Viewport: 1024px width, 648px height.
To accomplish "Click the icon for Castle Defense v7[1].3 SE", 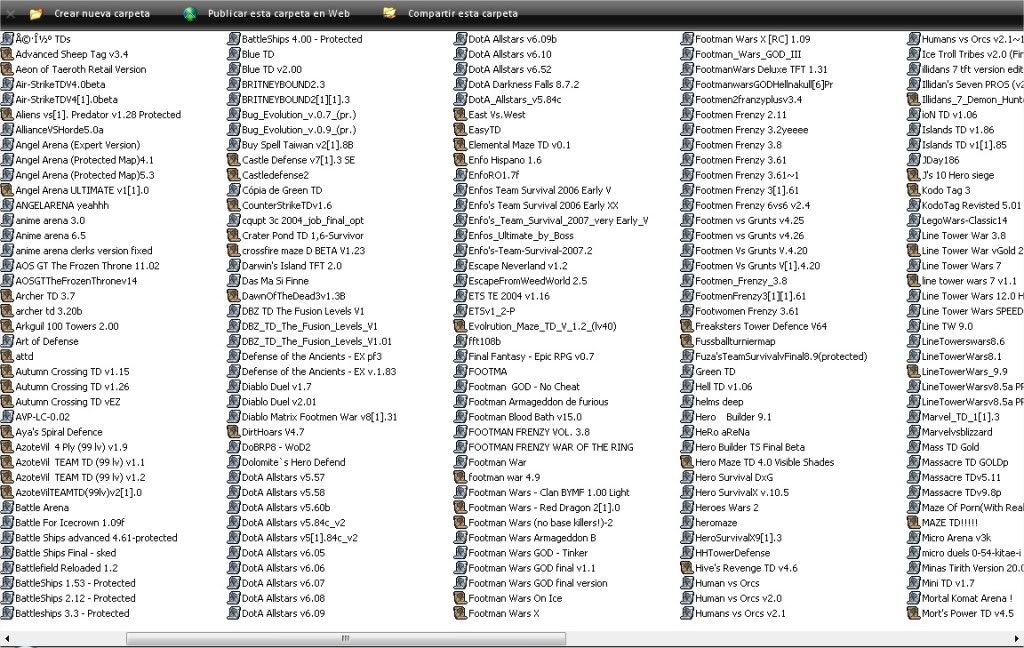I will [234, 160].
